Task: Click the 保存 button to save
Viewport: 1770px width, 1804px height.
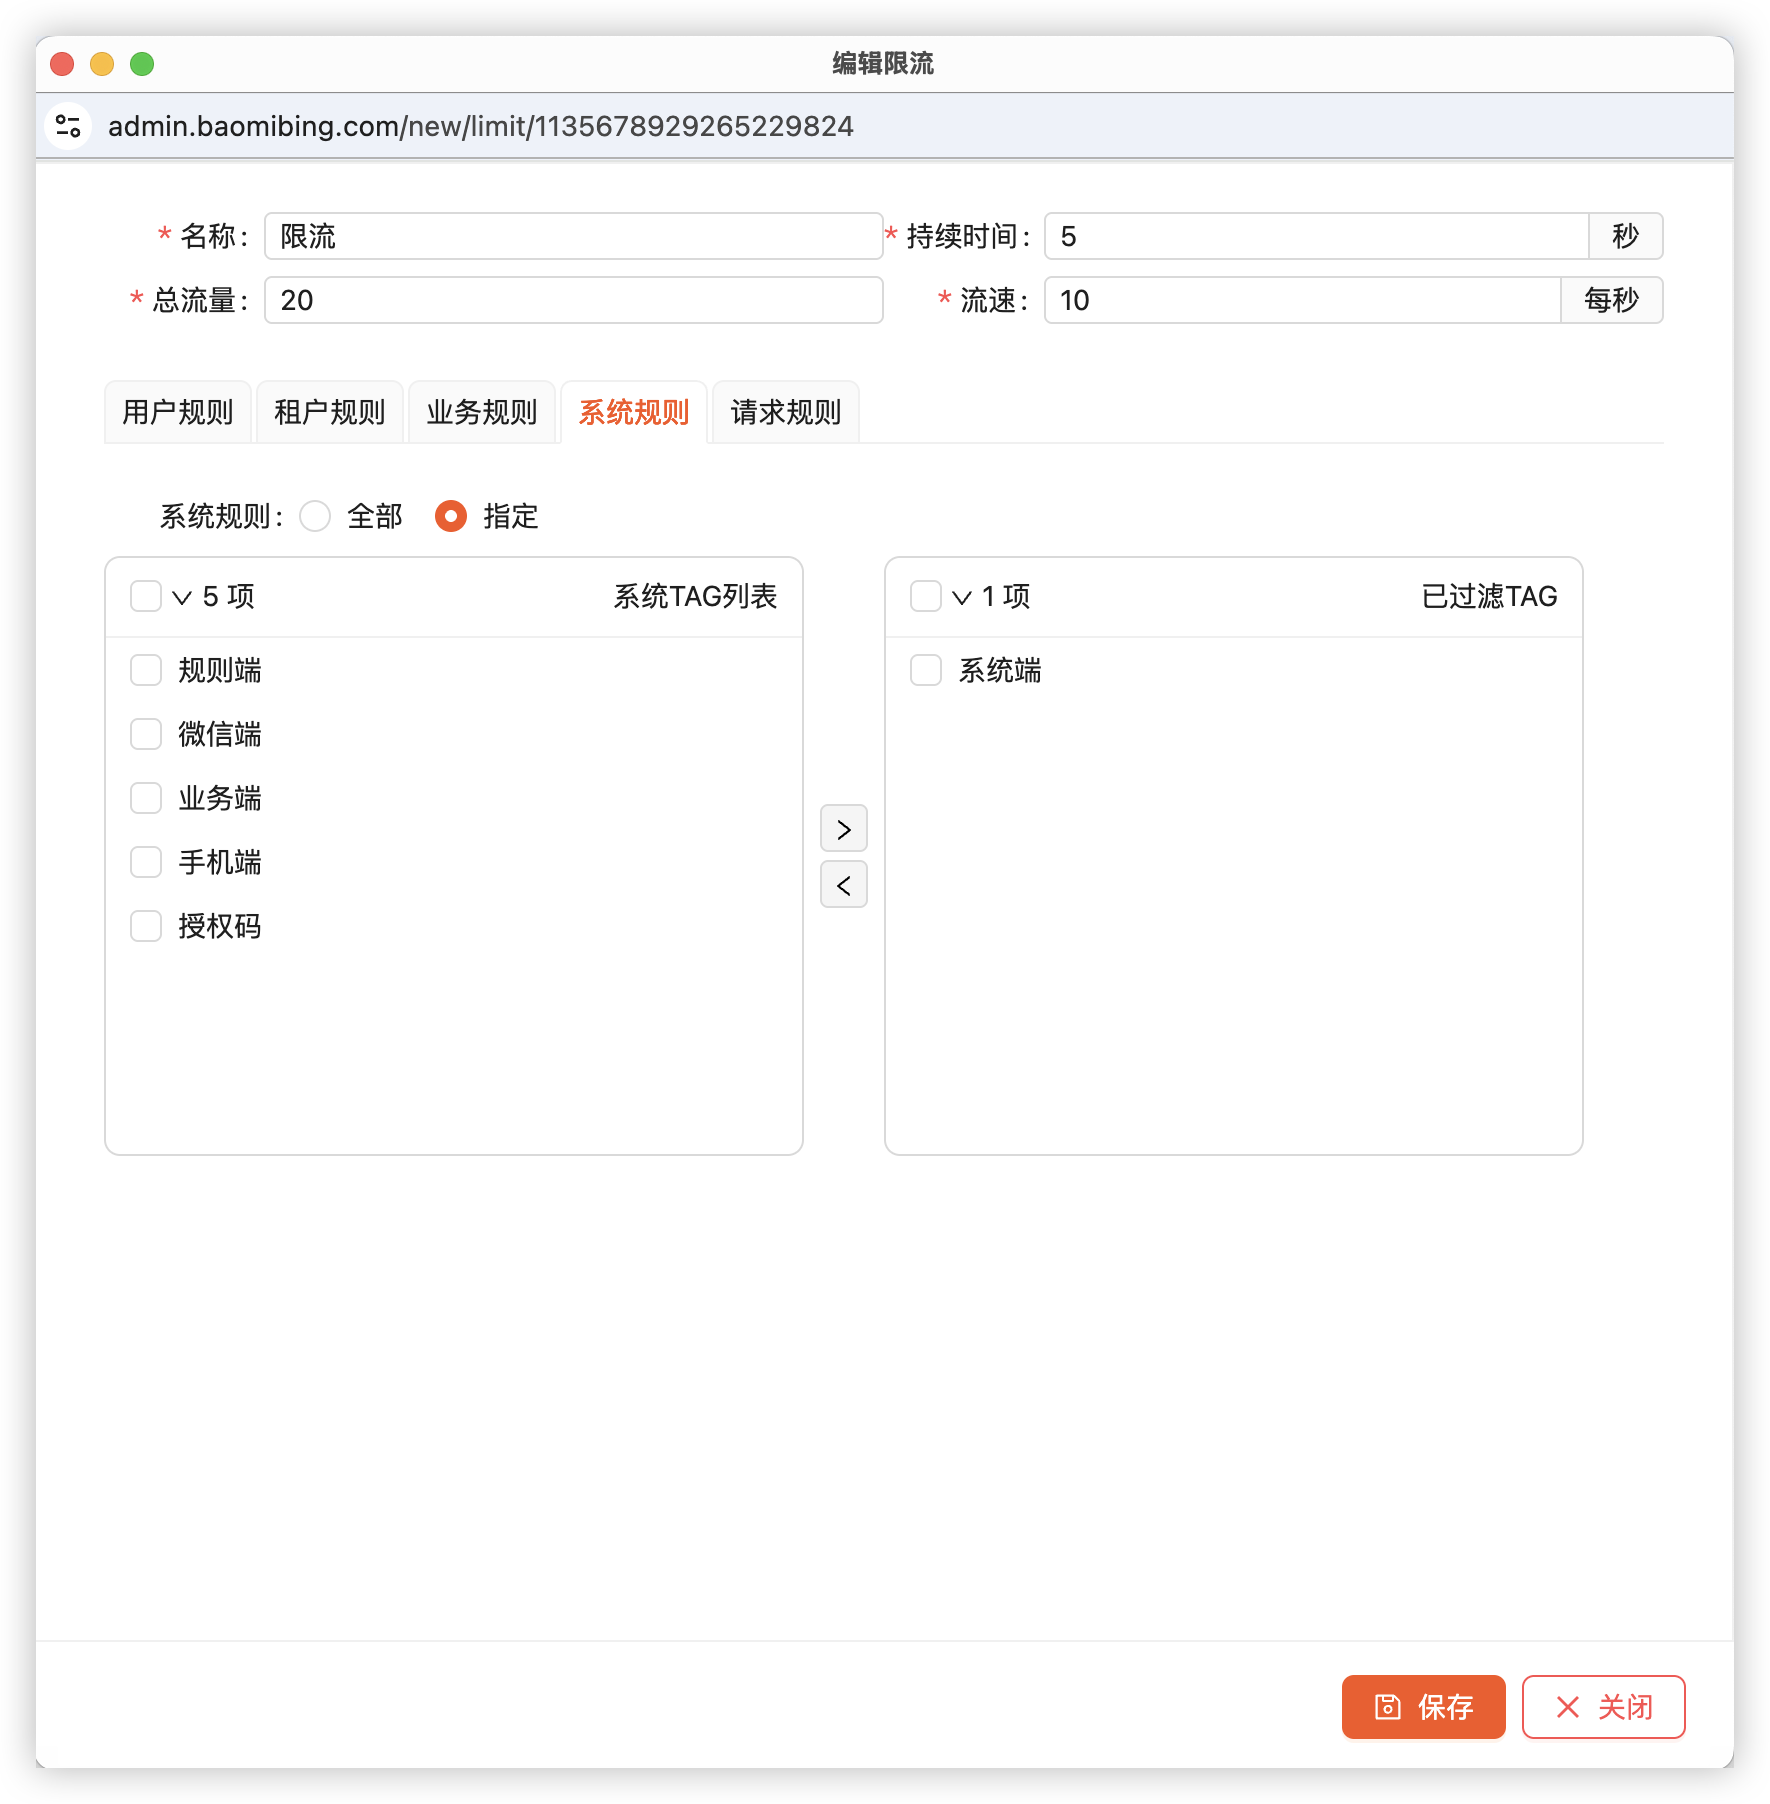Action: (x=1423, y=1706)
